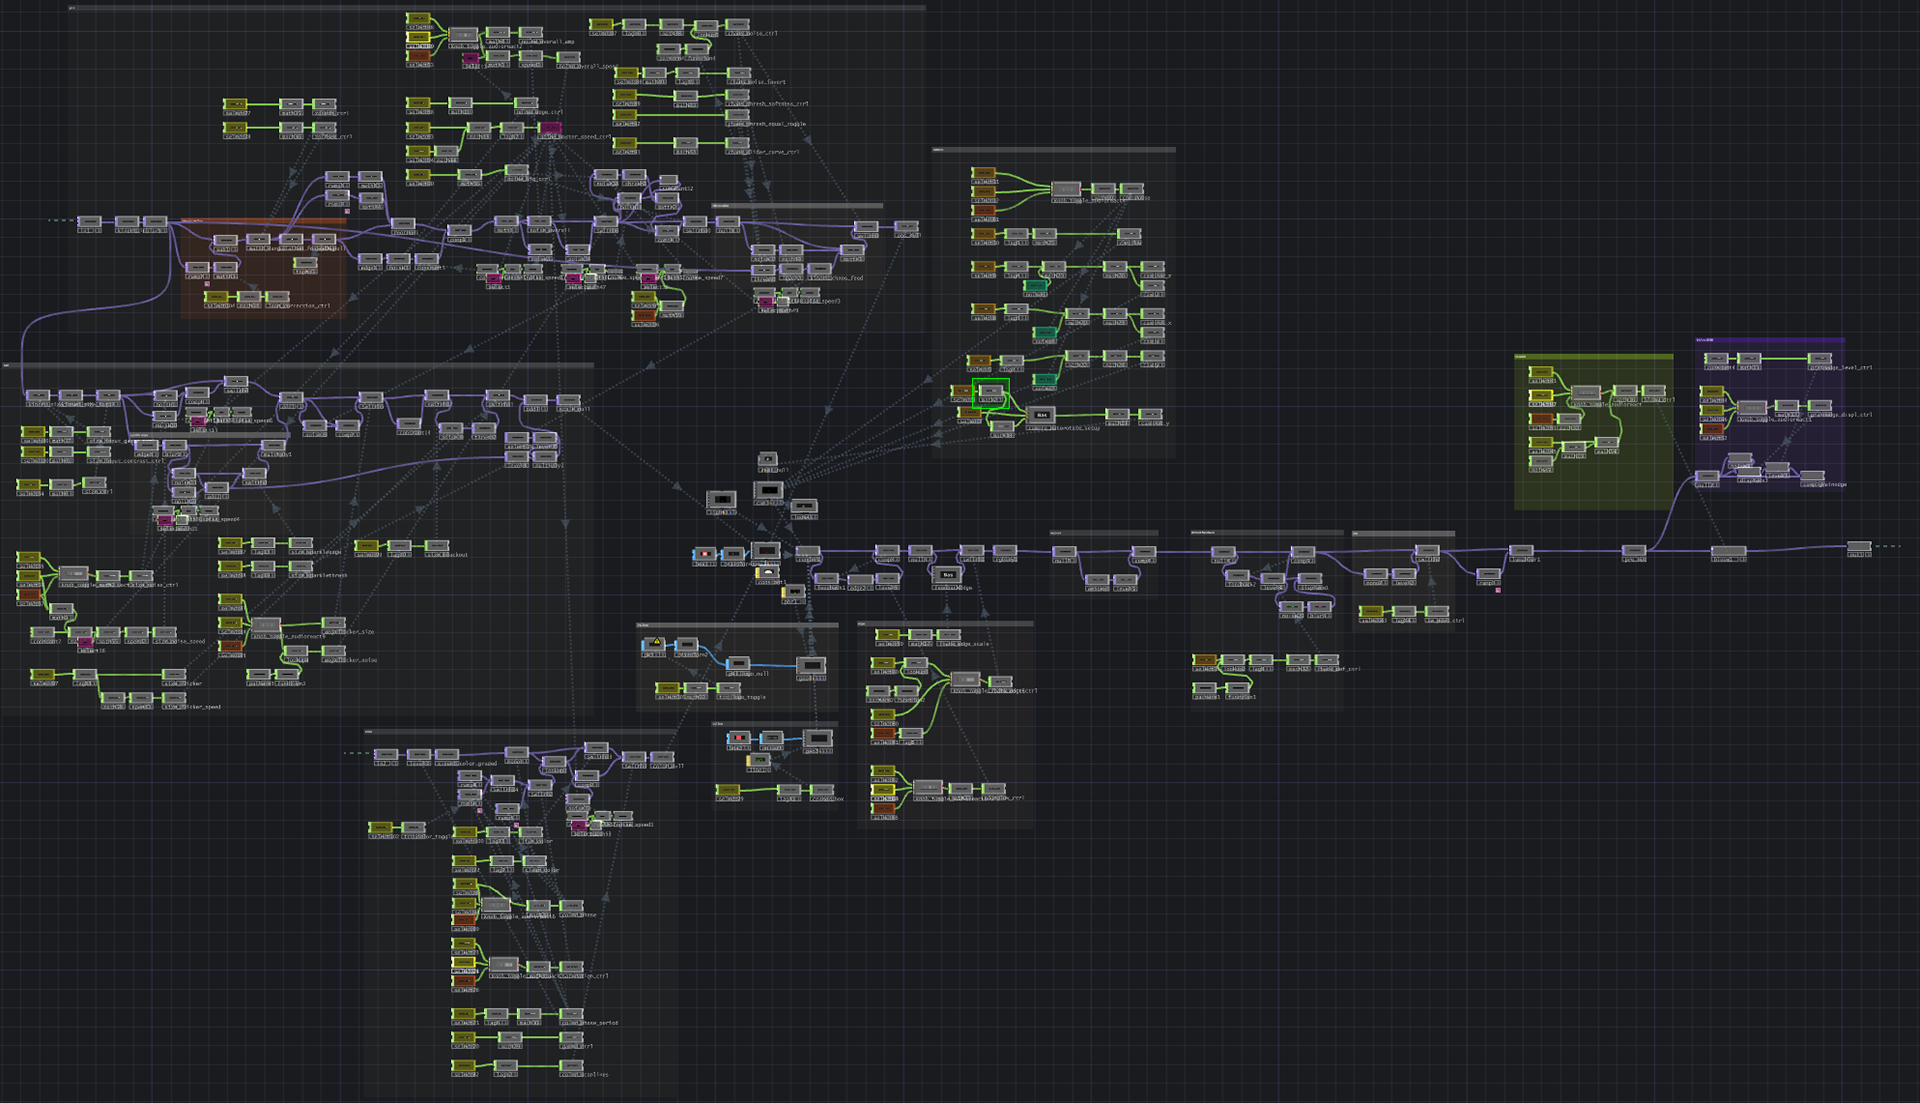The image size is (1920, 1103).
Task: Select the edge_displ_ctrl null node
Action: (x=1819, y=405)
